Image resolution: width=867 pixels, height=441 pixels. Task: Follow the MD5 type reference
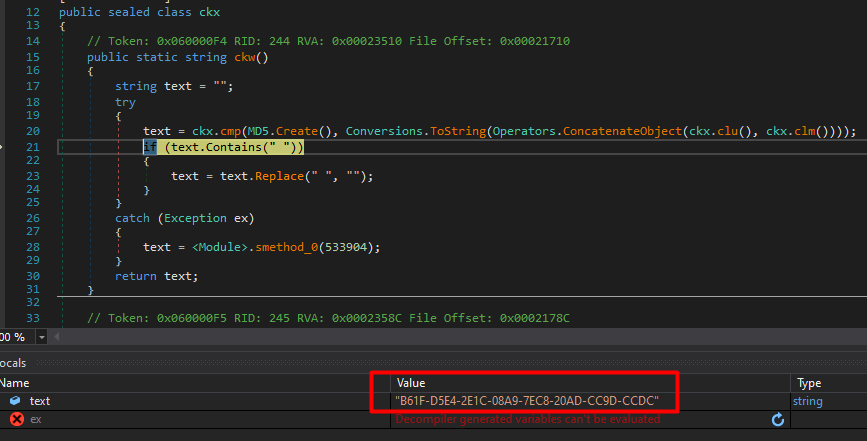pos(258,131)
